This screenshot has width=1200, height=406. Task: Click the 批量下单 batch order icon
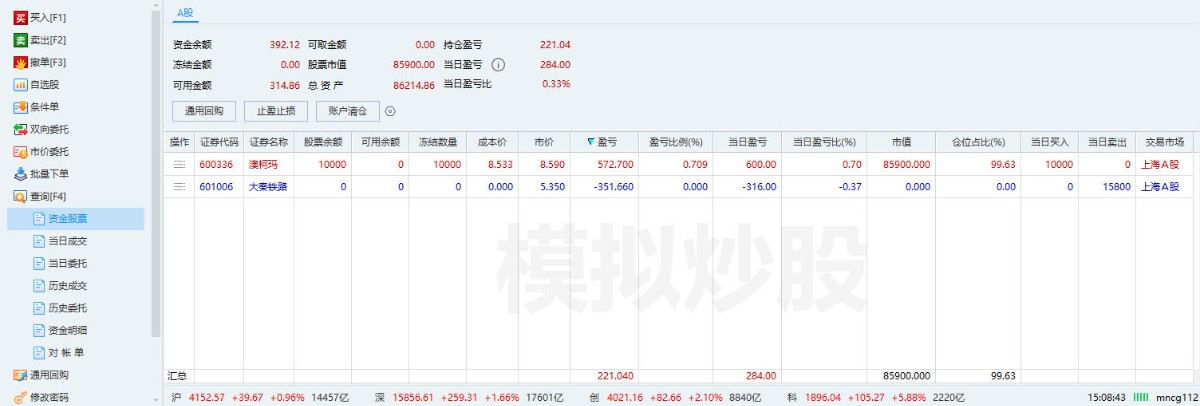(19, 174)
